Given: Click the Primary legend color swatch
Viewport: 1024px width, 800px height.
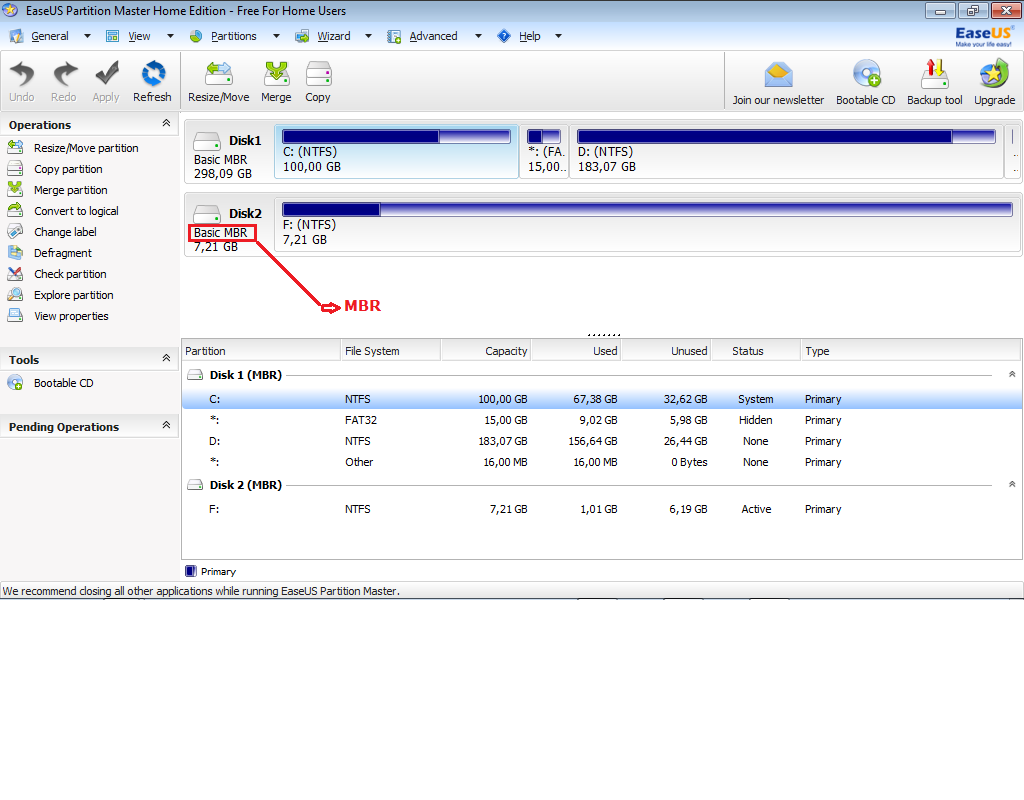Looking at the screenshot, I should click(x=191, y=571).
